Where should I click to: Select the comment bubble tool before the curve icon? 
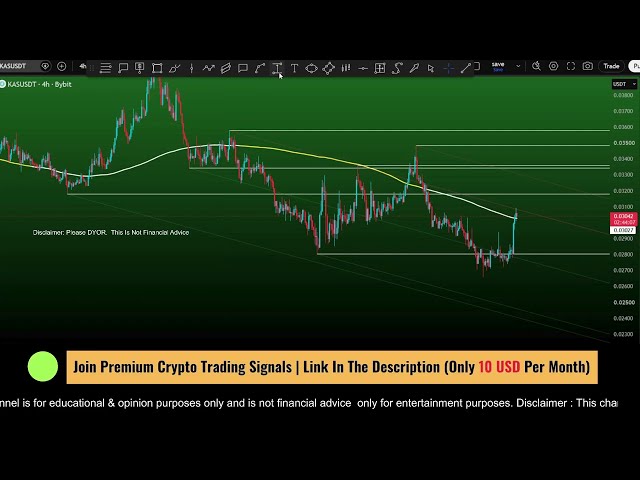[x=243, y=68]
